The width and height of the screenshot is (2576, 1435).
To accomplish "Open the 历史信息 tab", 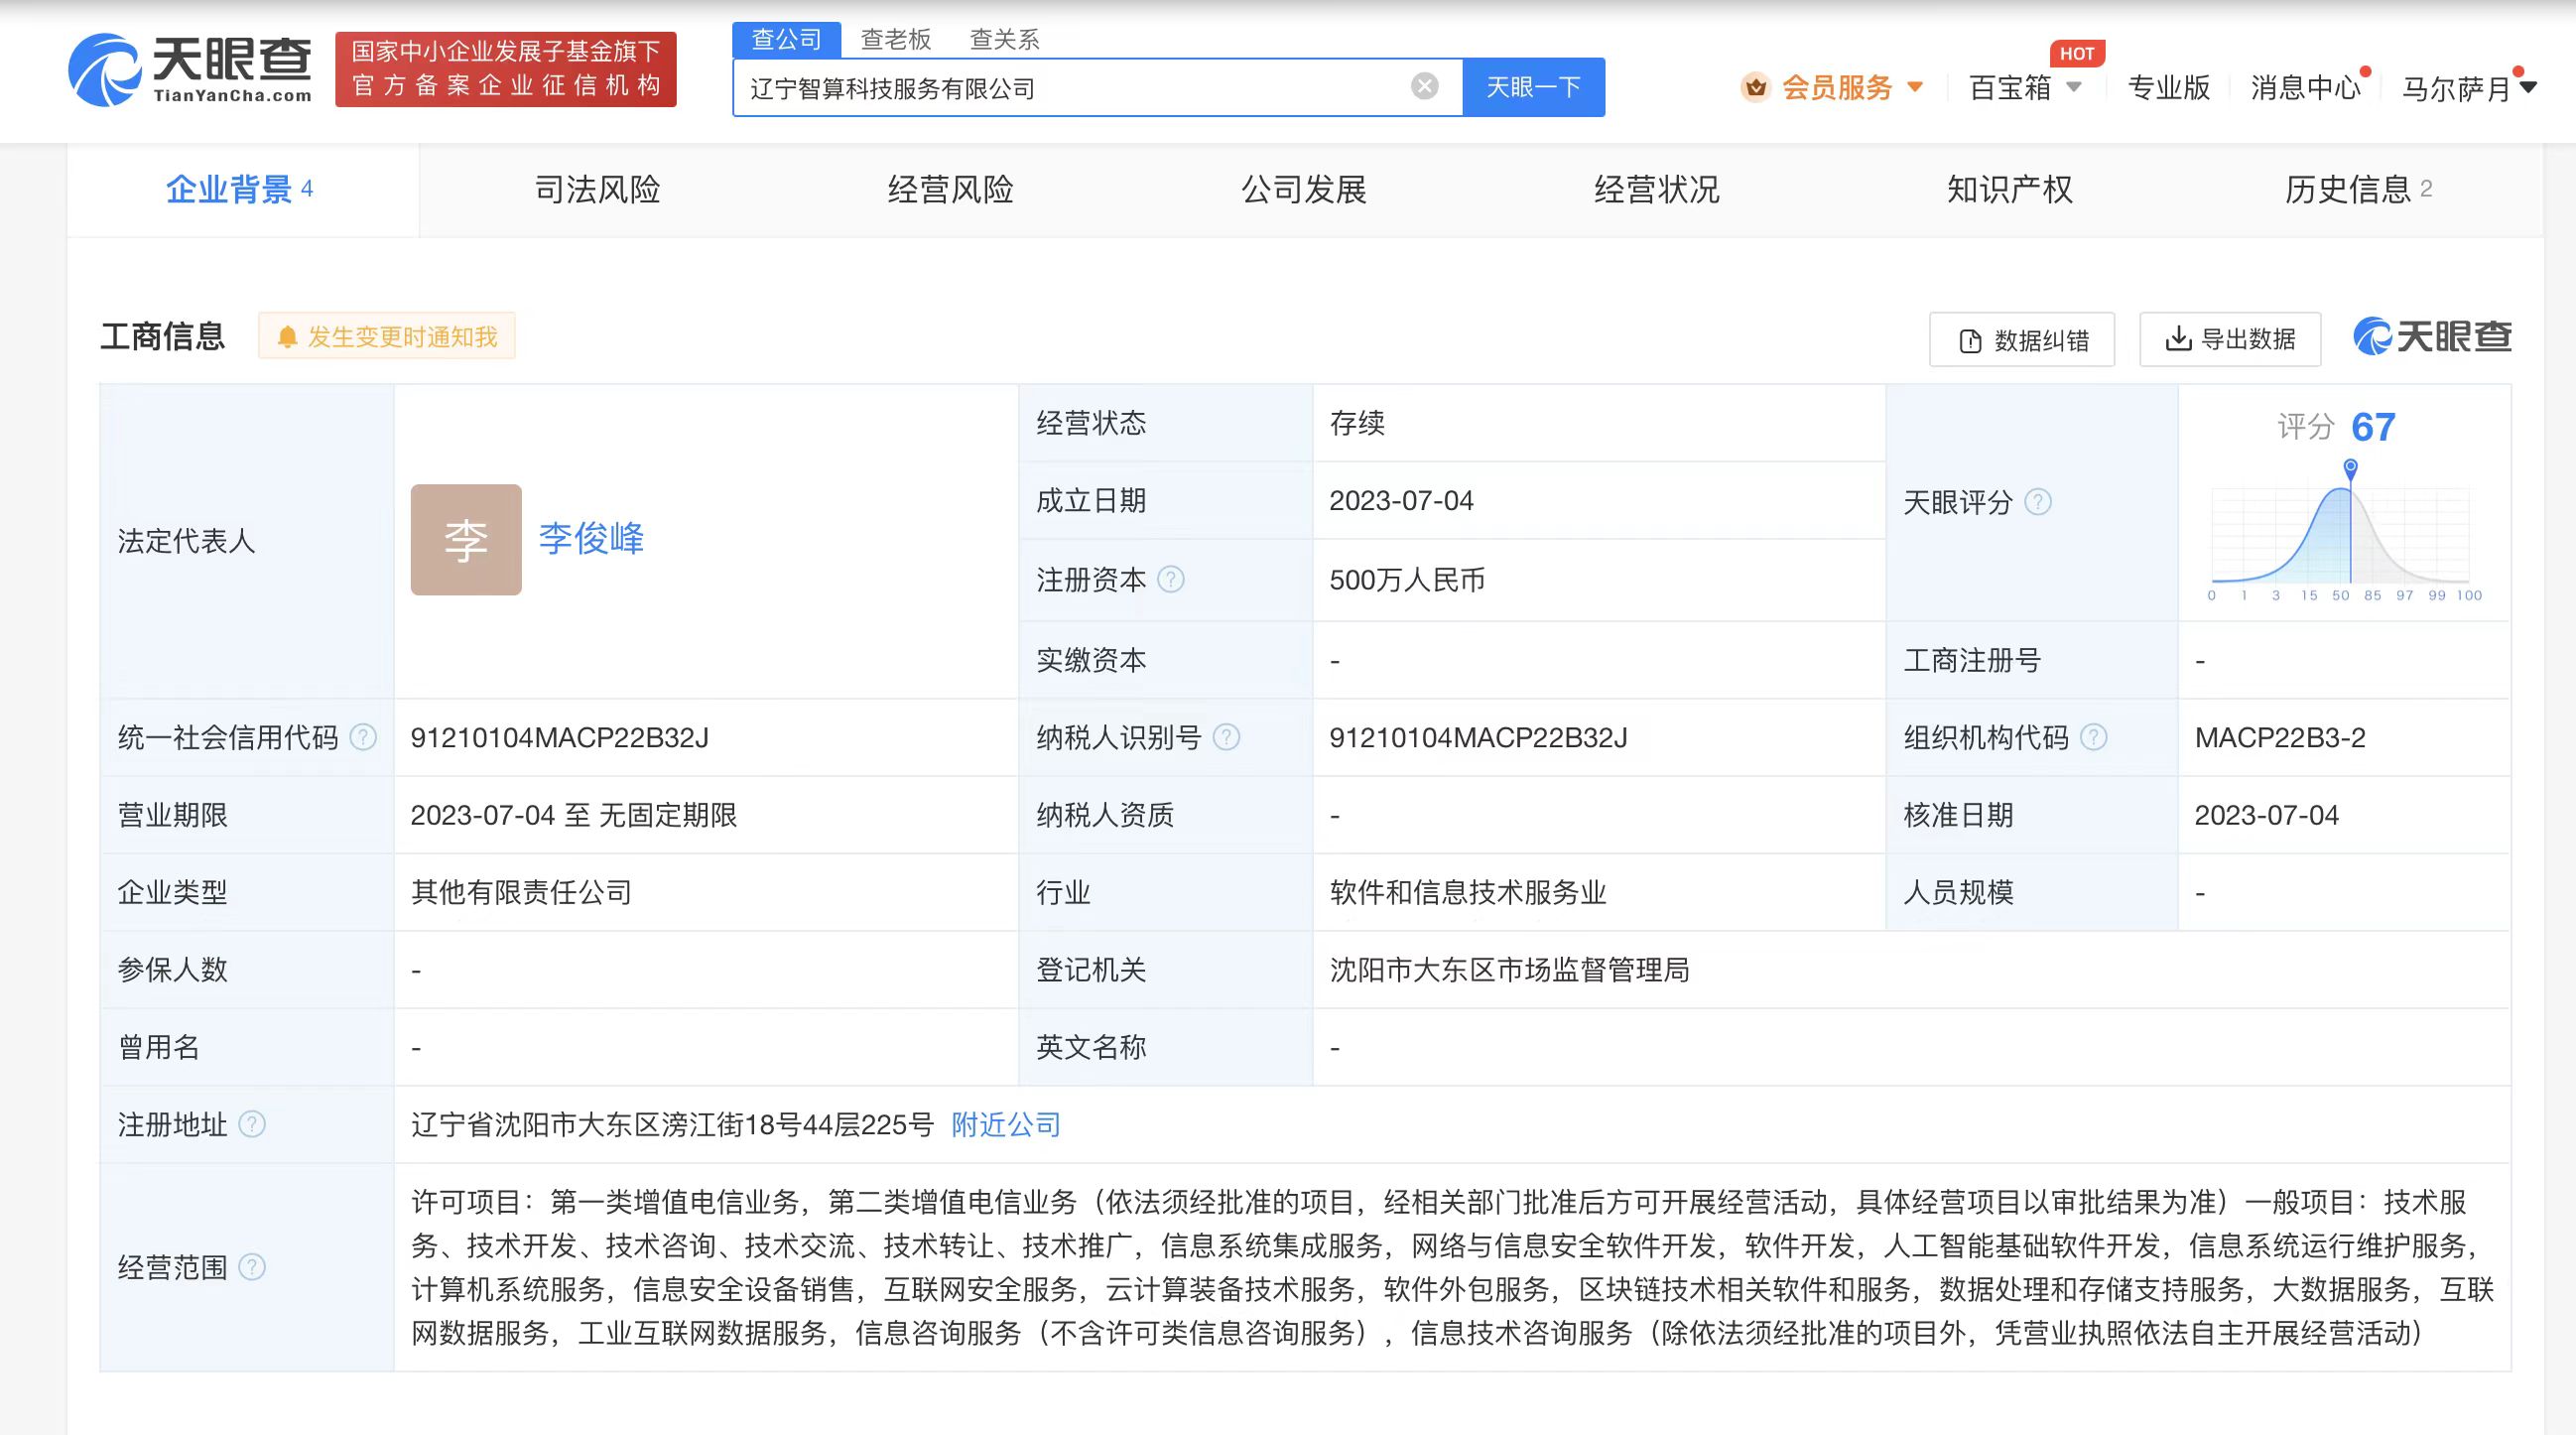I will click(2358, 189).
